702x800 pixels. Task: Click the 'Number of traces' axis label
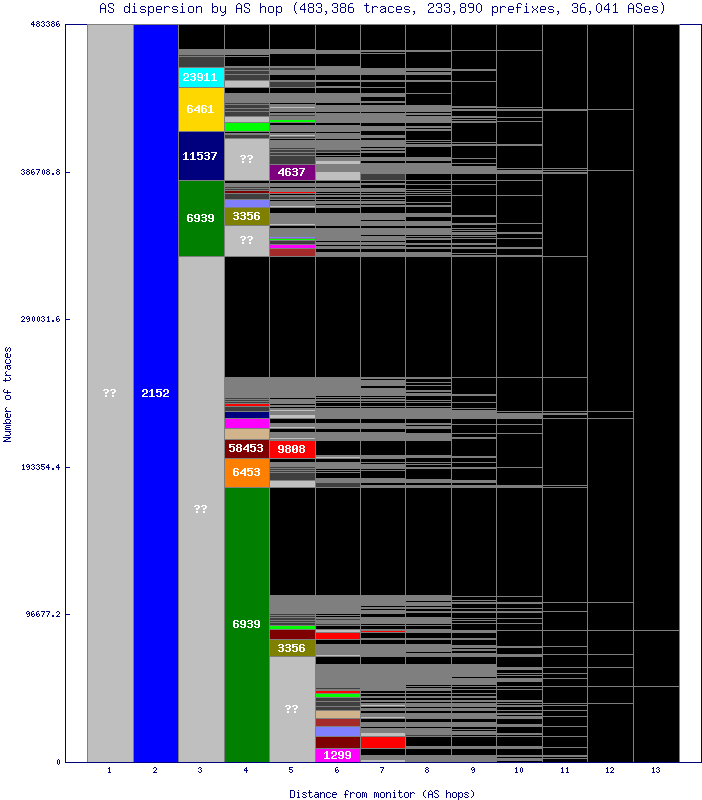point(8,394)
